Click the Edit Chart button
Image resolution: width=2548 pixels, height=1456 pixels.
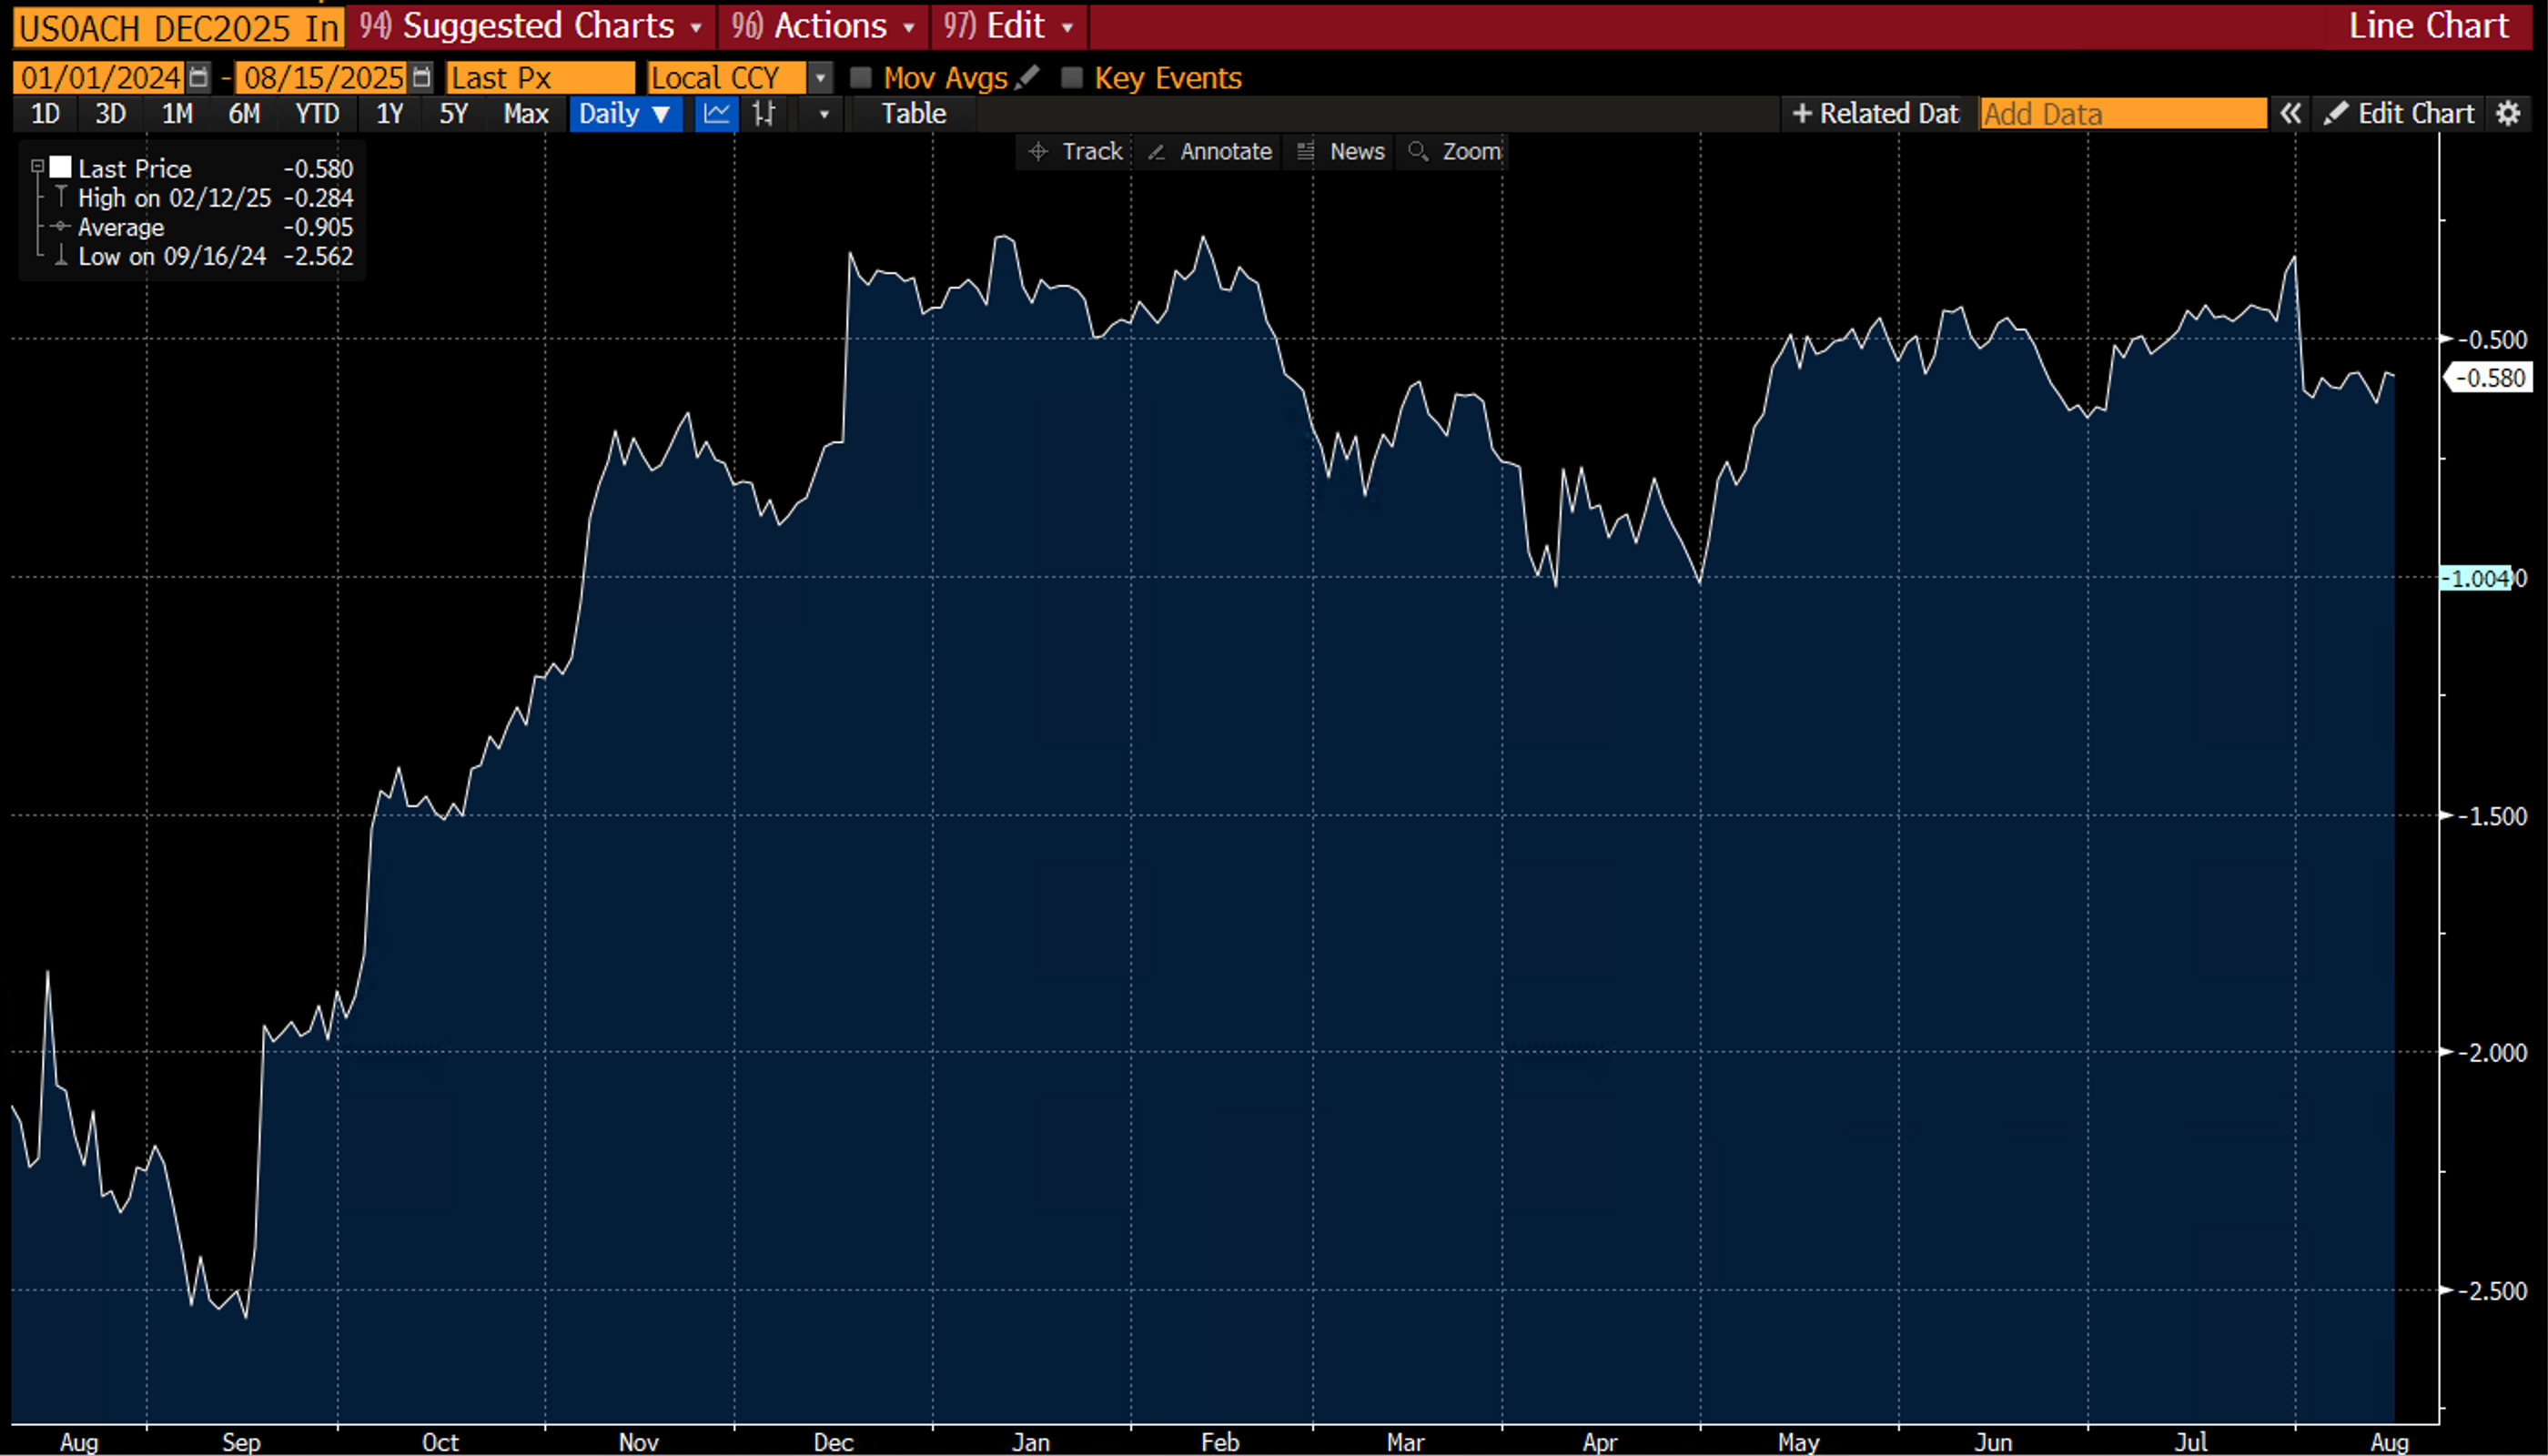(2399, 114)
